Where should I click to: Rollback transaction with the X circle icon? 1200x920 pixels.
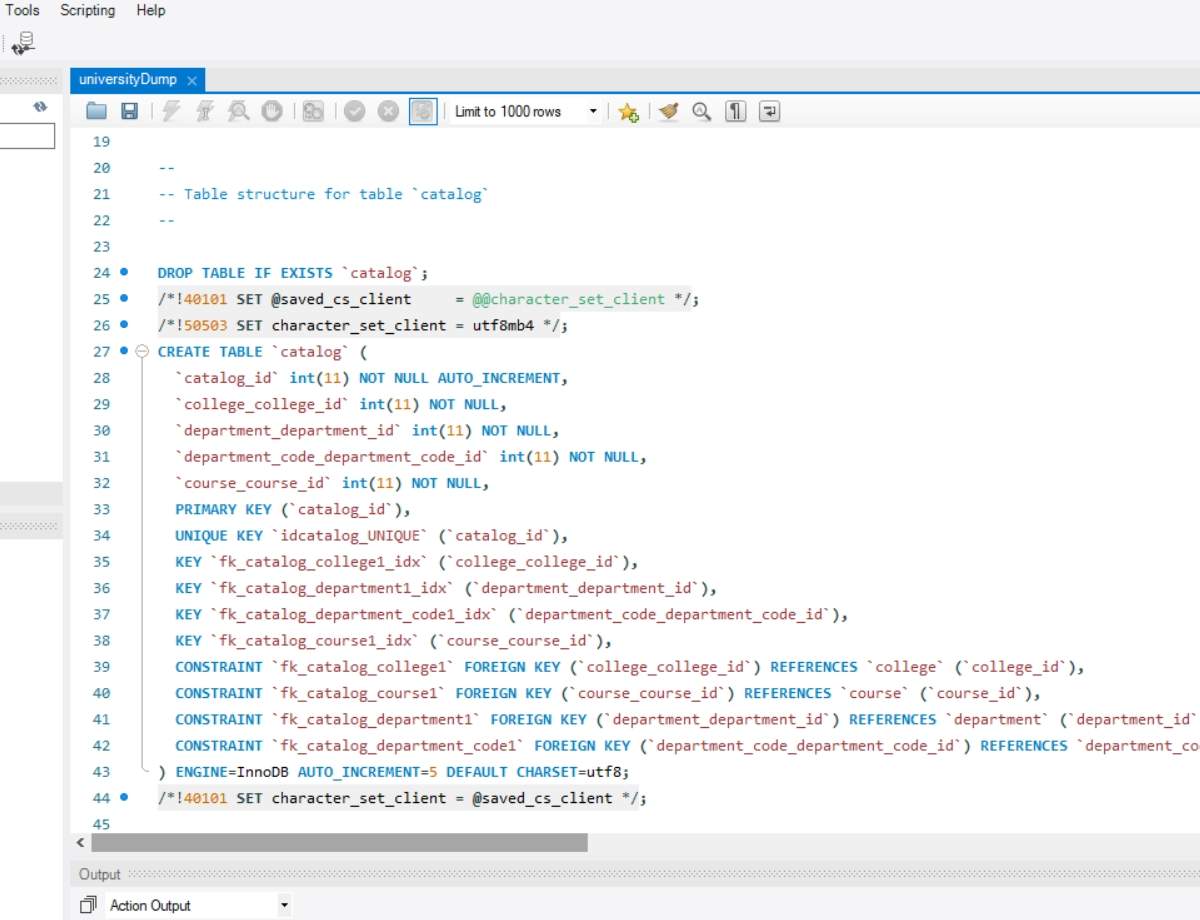pos(388,112)
